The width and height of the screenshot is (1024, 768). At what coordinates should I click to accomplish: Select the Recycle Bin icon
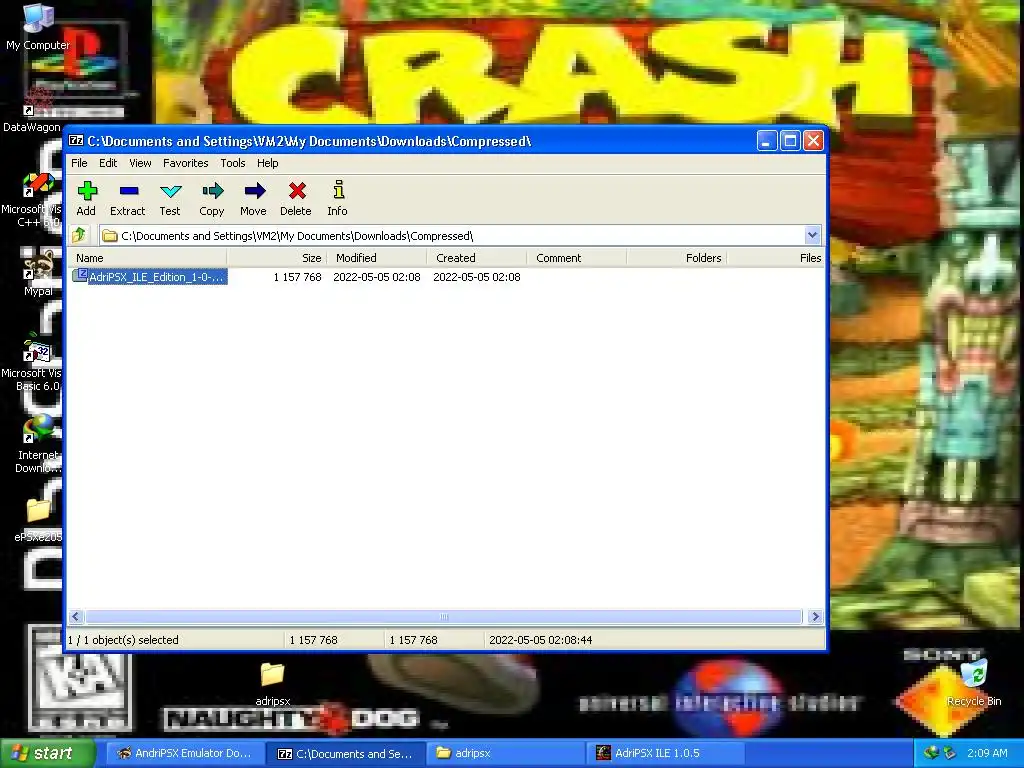click(974, 682)
